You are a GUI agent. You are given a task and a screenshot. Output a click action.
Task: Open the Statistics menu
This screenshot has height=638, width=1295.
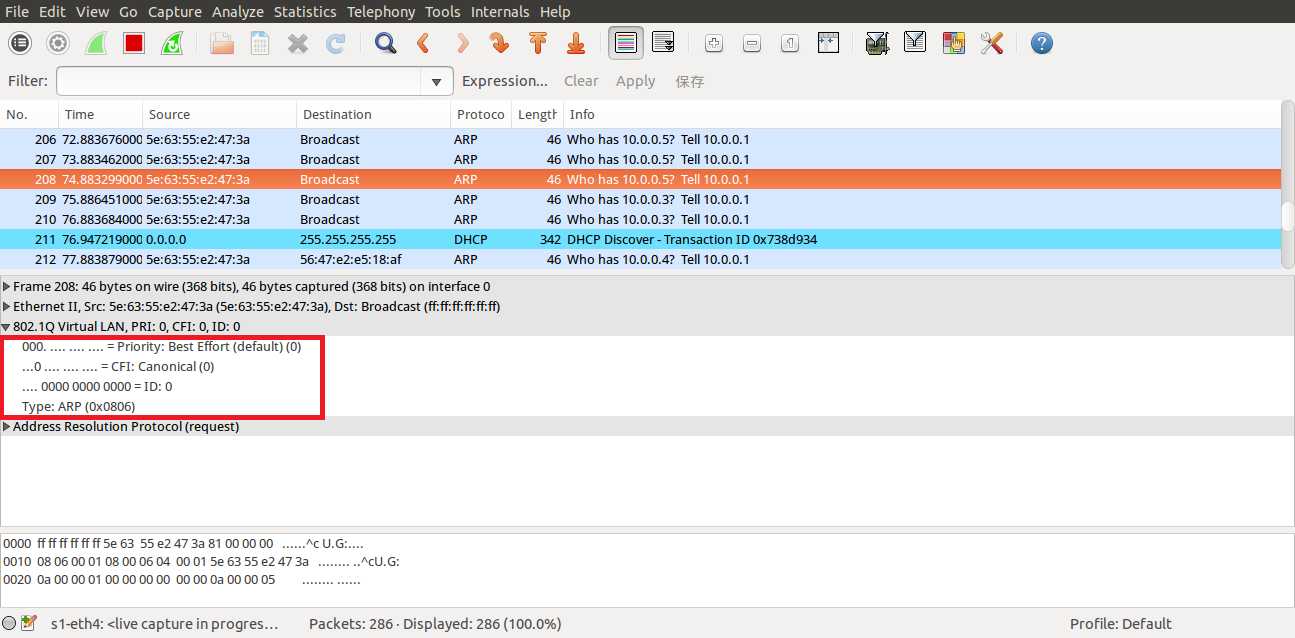click(305, 12)
